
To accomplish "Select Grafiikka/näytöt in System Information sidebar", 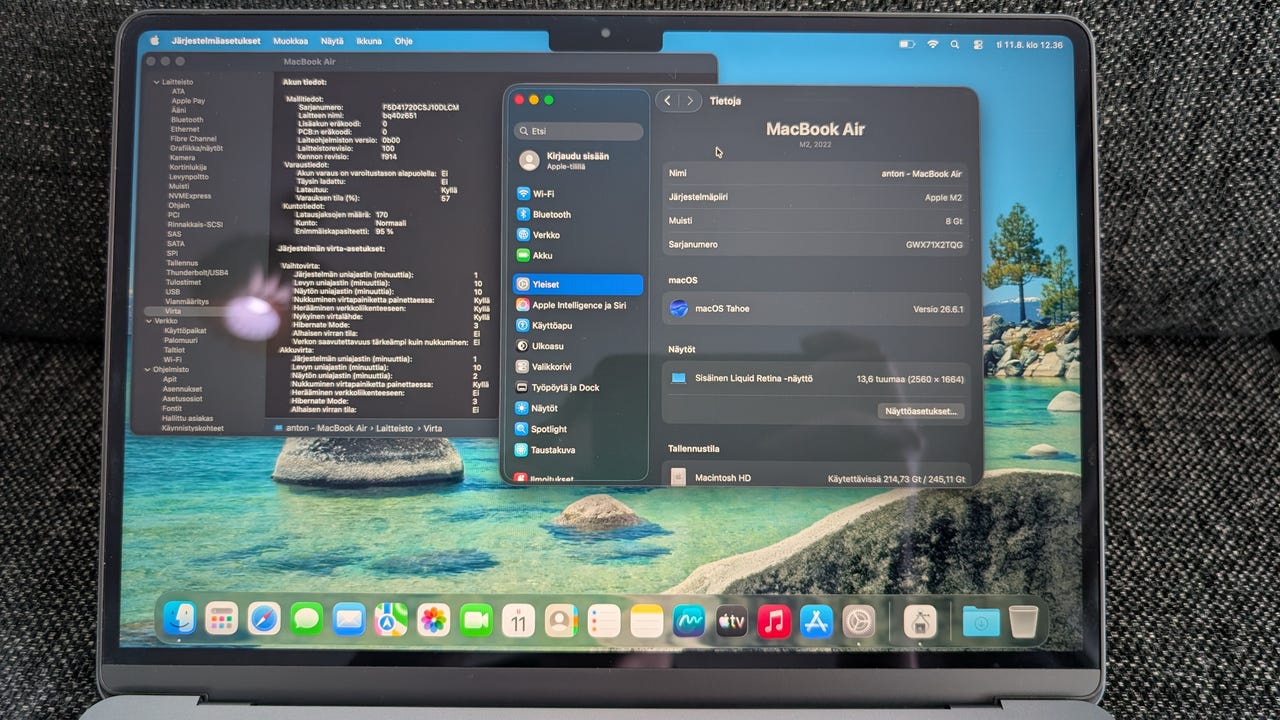I will coord(197,148).
